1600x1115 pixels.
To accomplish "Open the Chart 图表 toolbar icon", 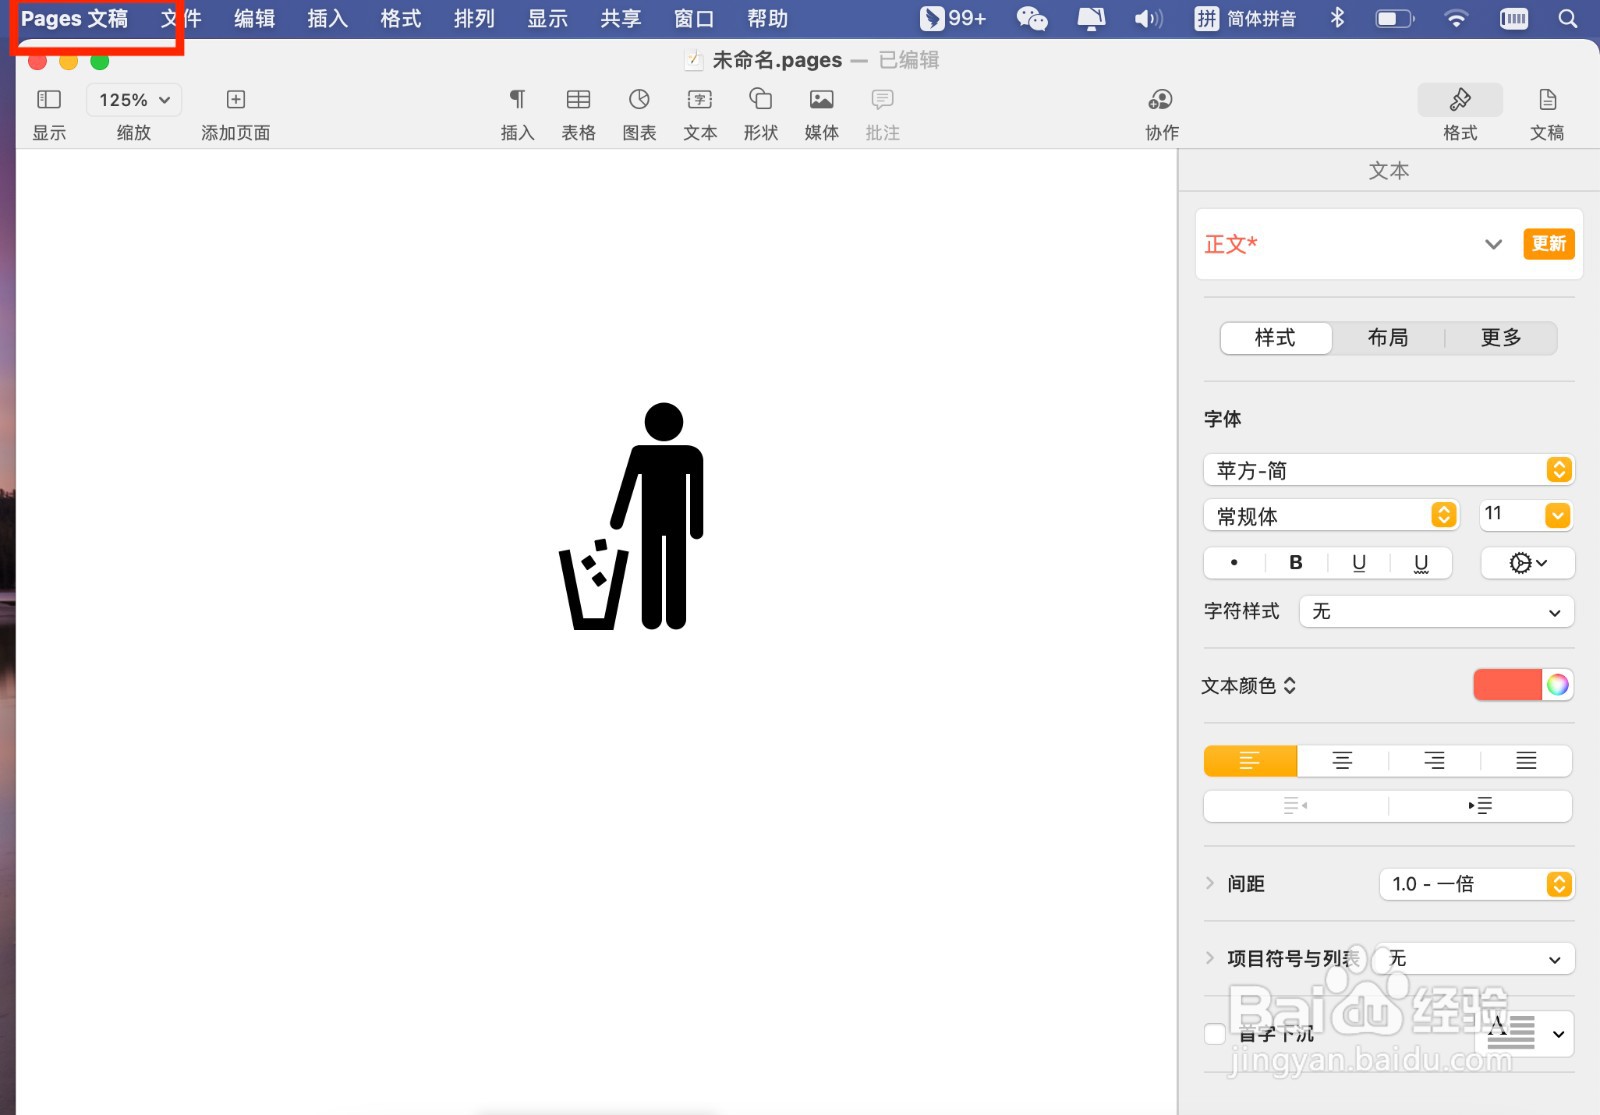I will point(639,100).
